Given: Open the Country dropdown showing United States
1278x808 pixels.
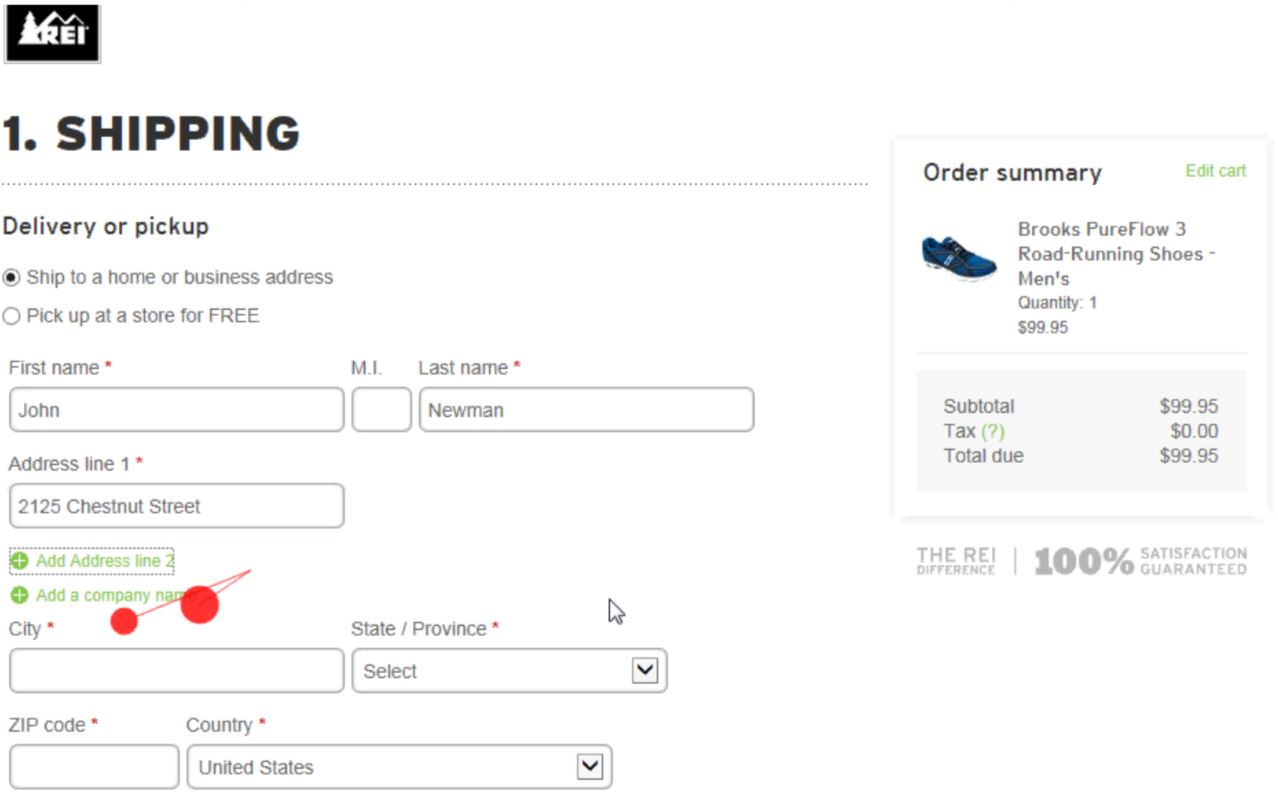Looking at the screenshot, I should point(399,767).
